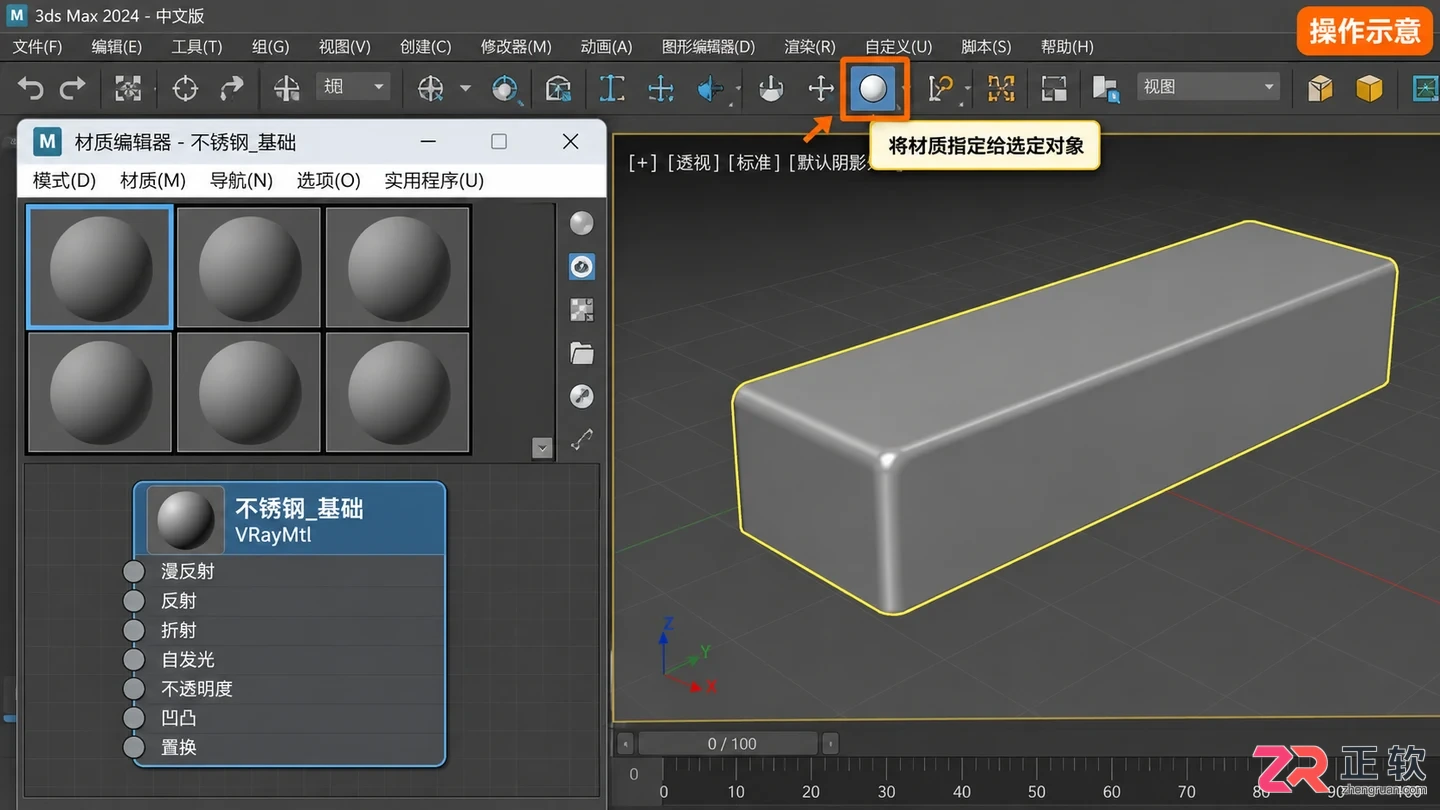Click the 漫反射 input socket

coord(134,571)
